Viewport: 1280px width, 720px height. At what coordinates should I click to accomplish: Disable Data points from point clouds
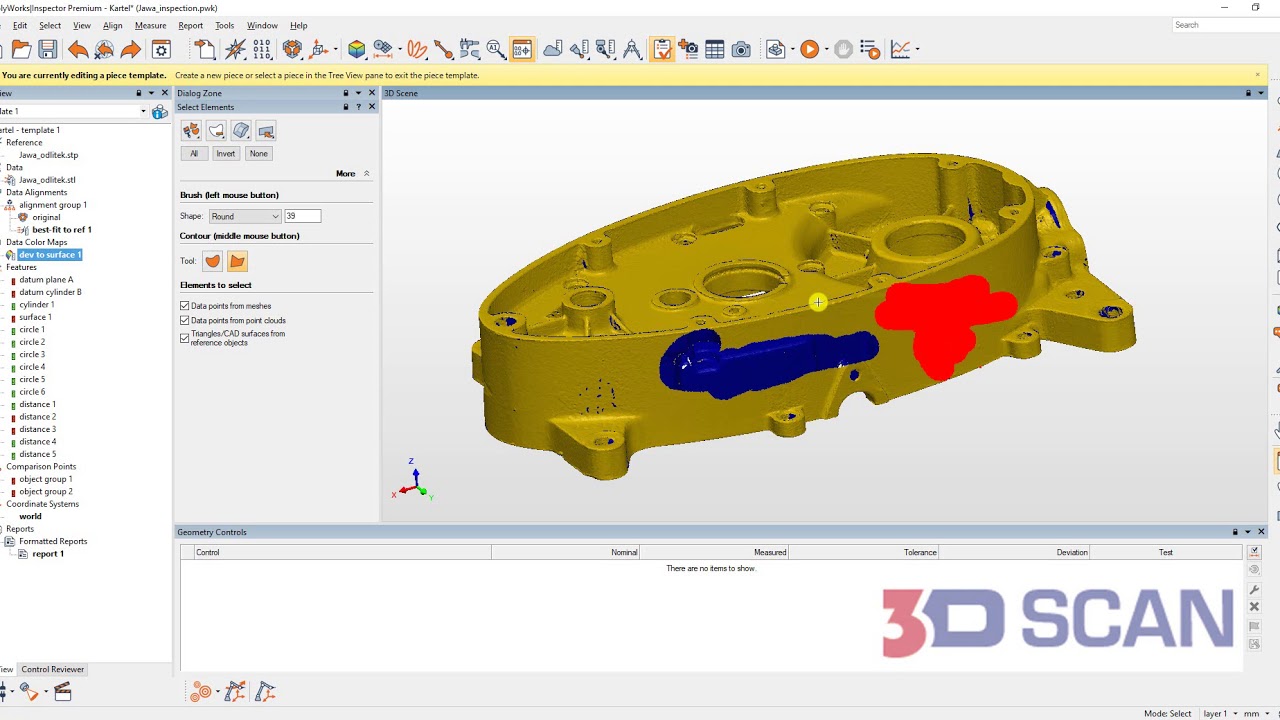point(185,320)
